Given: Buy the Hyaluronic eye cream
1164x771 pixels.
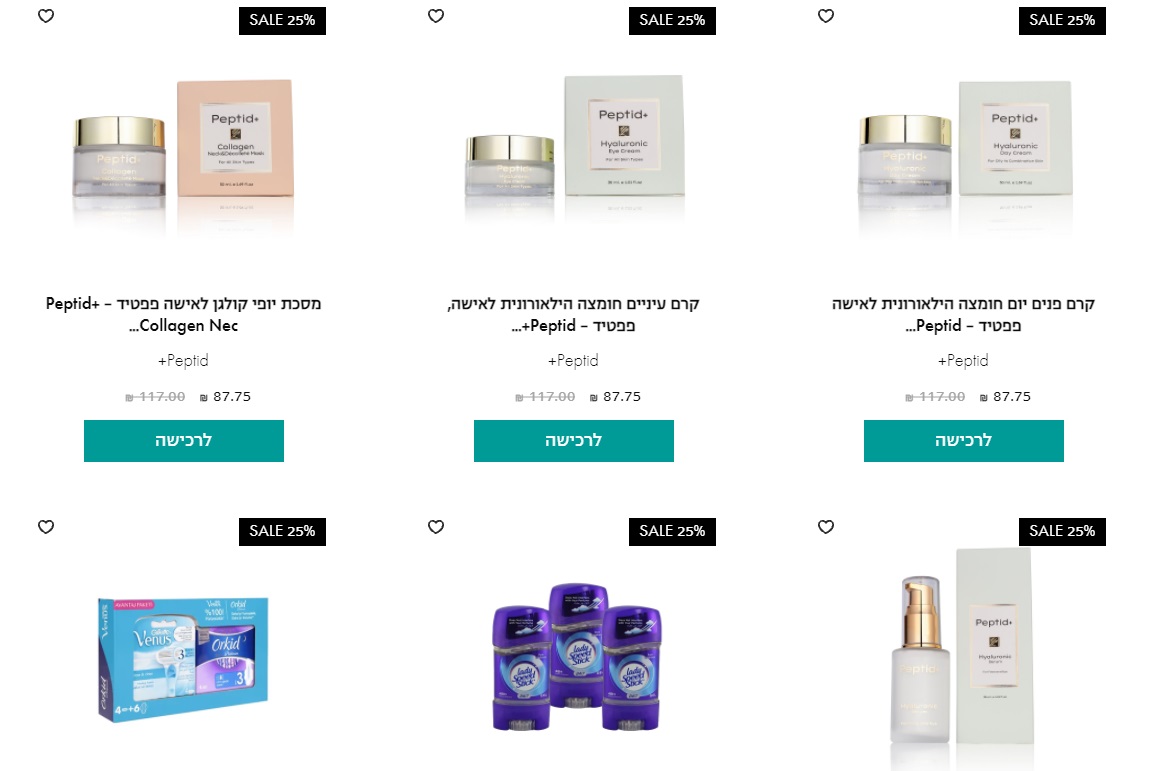Looking at the screenshot, I should pyautogui.click(x=574, y=441).
